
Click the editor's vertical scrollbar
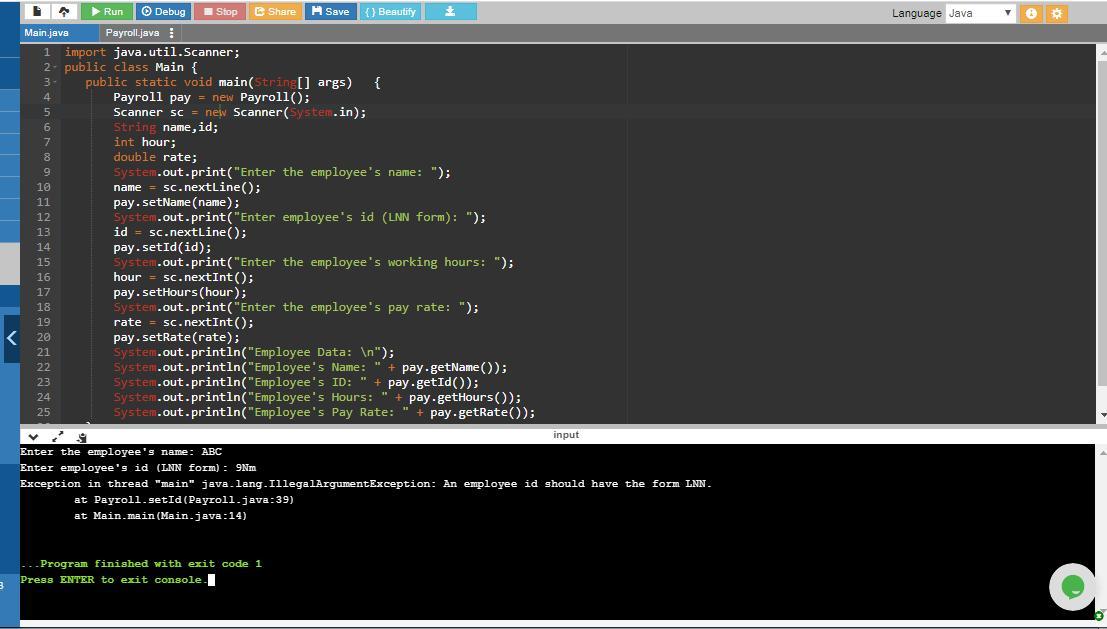point(1101,220)
